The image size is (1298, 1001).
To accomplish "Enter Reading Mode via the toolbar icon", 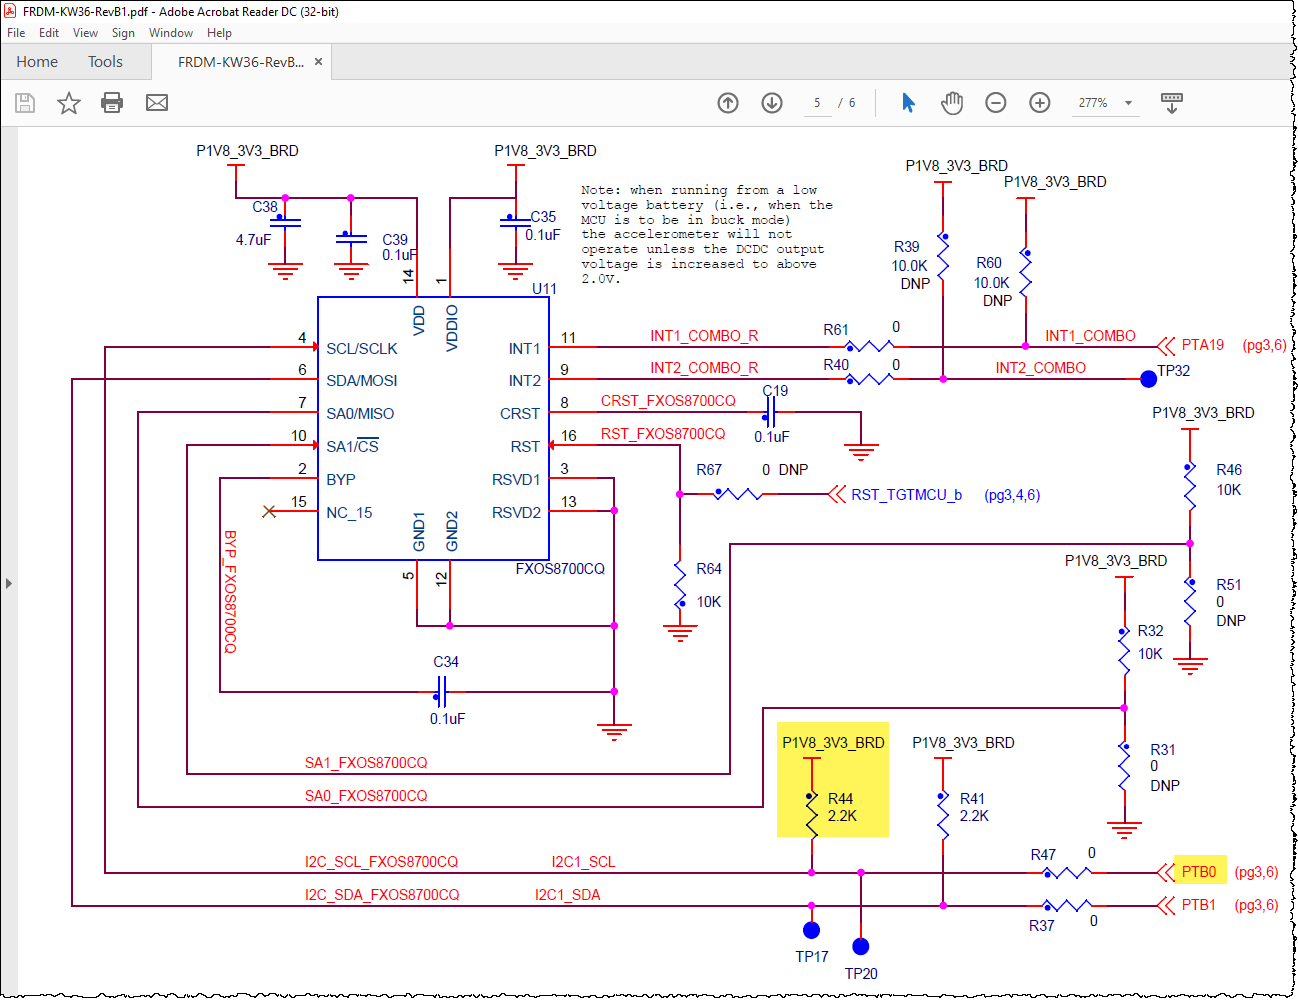I will click(1171, 103).
